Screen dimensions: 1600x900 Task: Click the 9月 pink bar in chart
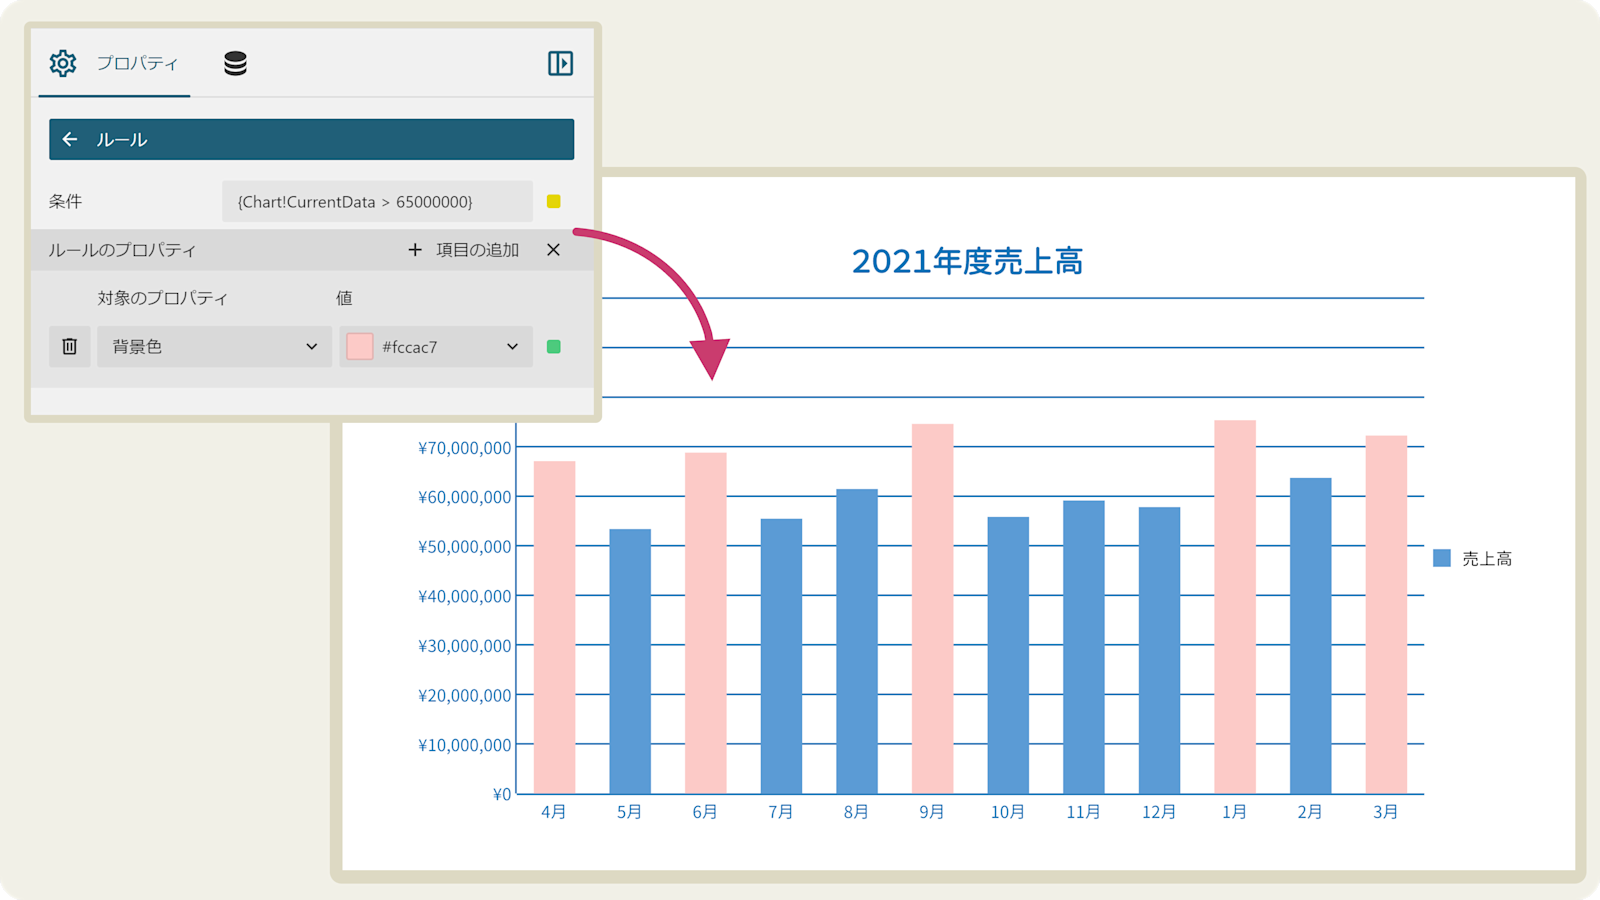click(x=932, y=609)
